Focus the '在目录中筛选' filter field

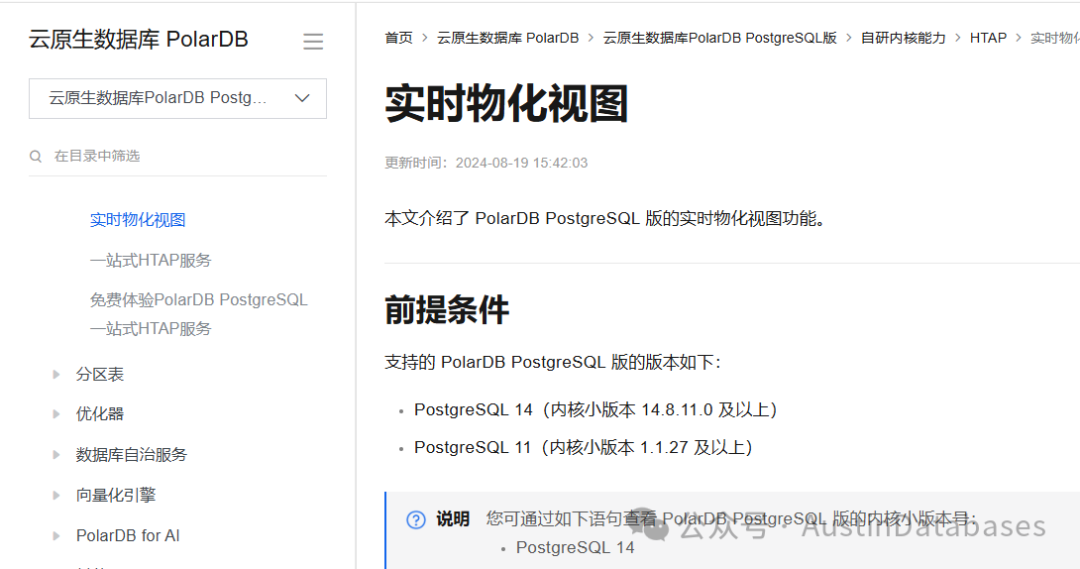pyautogui.click(x=178, y=156)
